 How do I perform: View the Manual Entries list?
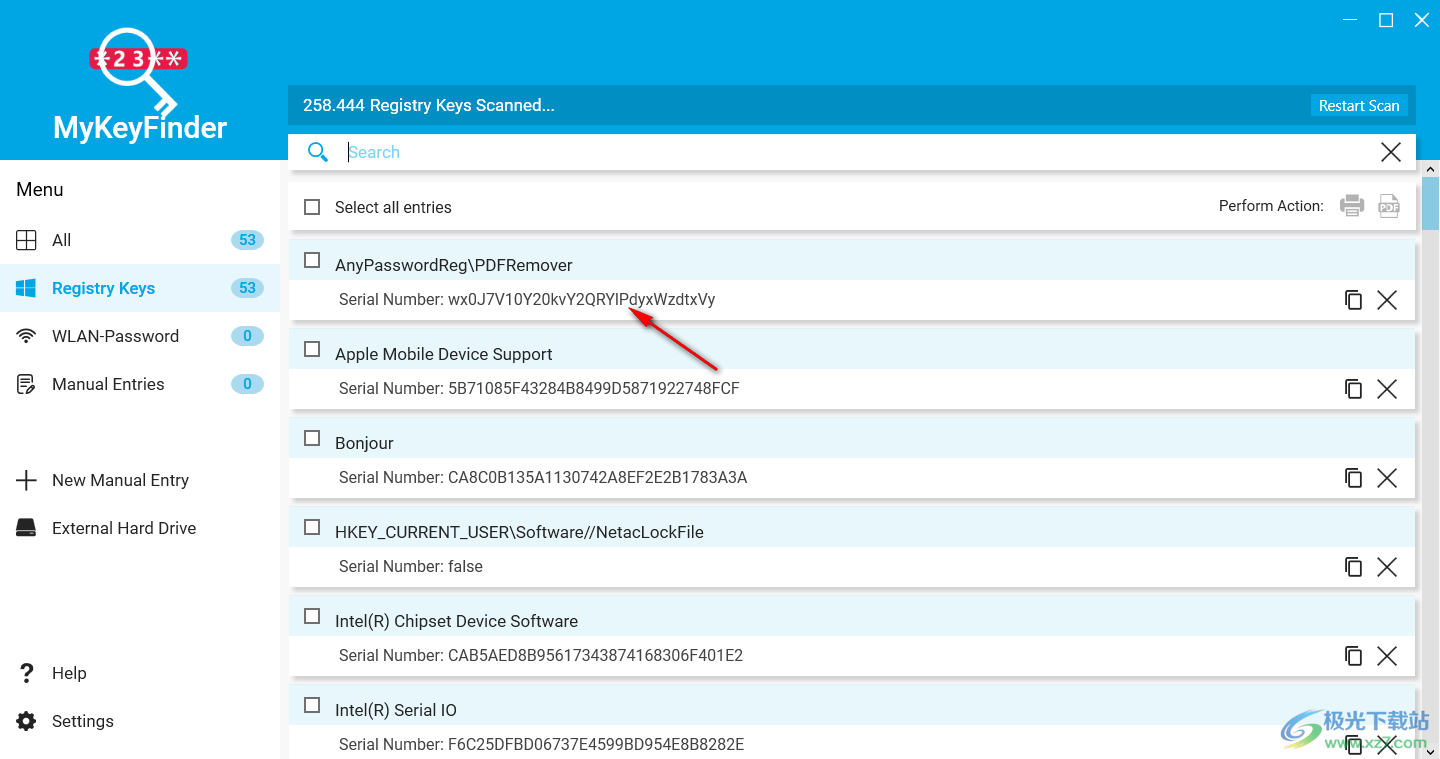(140, 384)
